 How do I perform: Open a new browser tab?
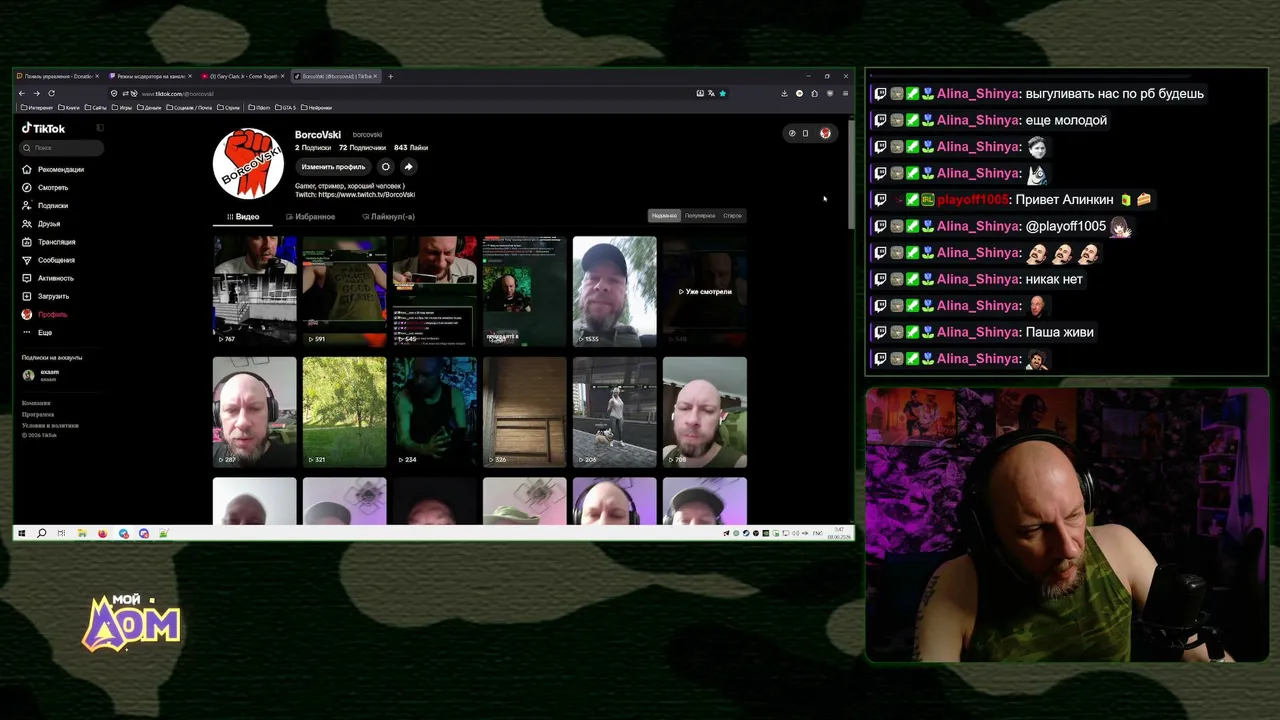coord(391,76)
